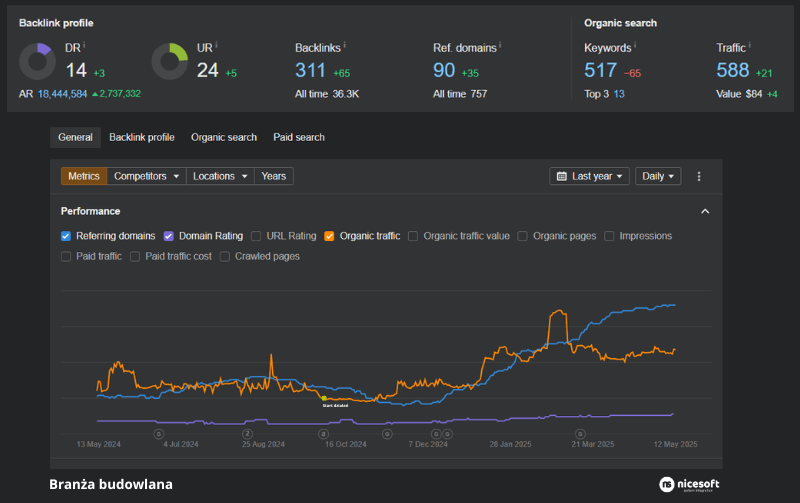Open the Traffic count 588 link
The image size is (800, 503).
[733, 70]
